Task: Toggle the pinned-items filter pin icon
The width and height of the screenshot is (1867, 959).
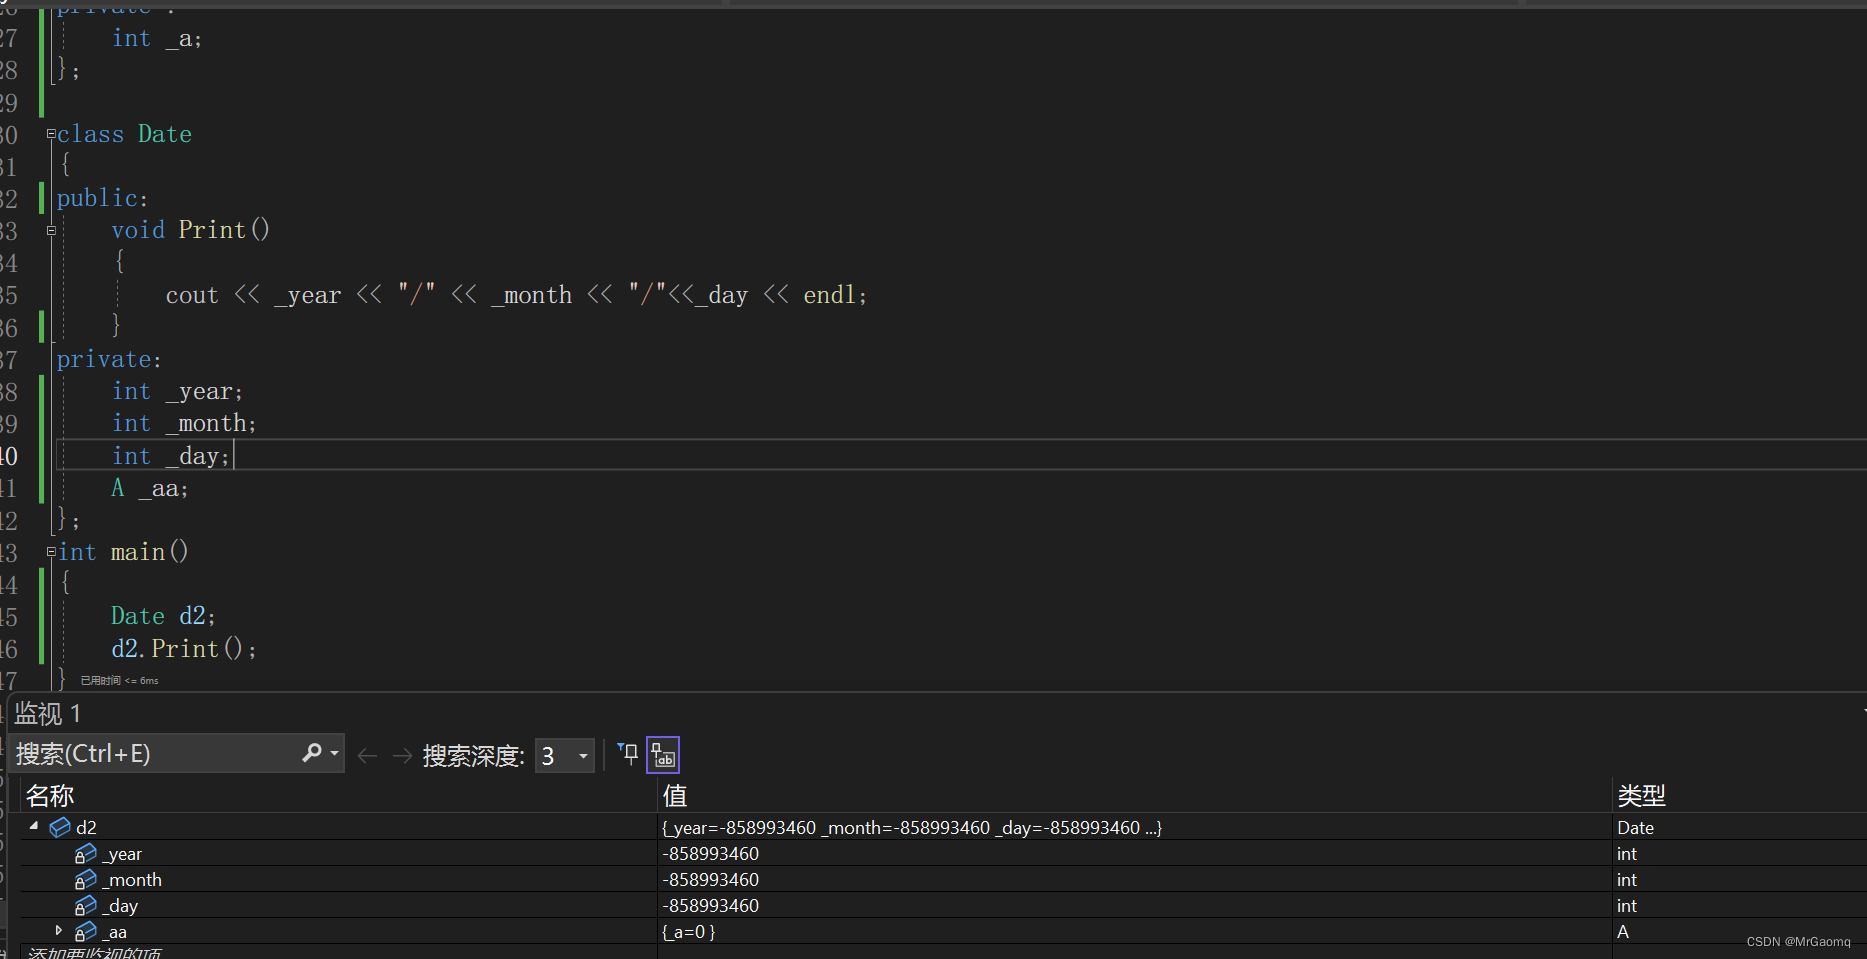Action: pos(627,754)
